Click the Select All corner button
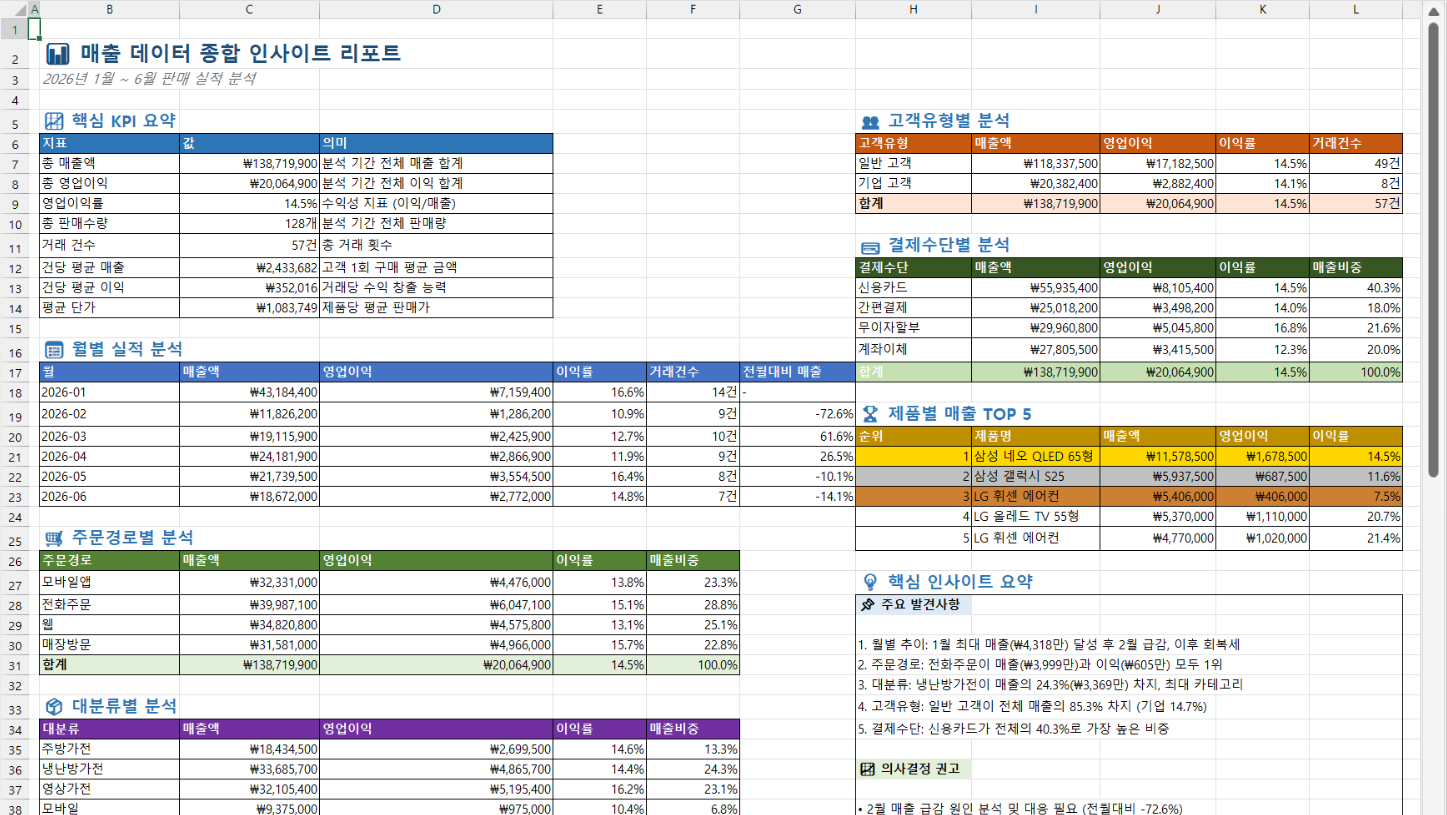This screenshot has width=1447, height=815. click(x=15, y=9)
